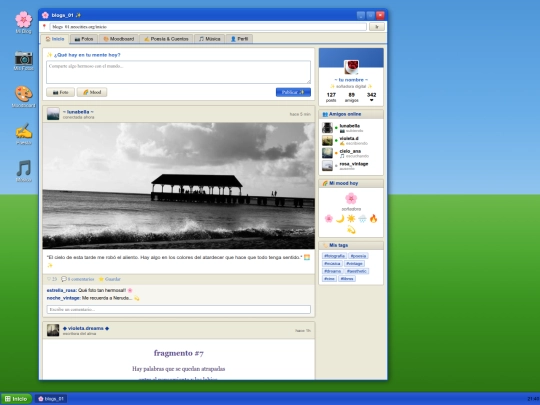This screenshot has width=540, height=405.
Task: Open the #libros tag
Action: (x=347, y=279)
